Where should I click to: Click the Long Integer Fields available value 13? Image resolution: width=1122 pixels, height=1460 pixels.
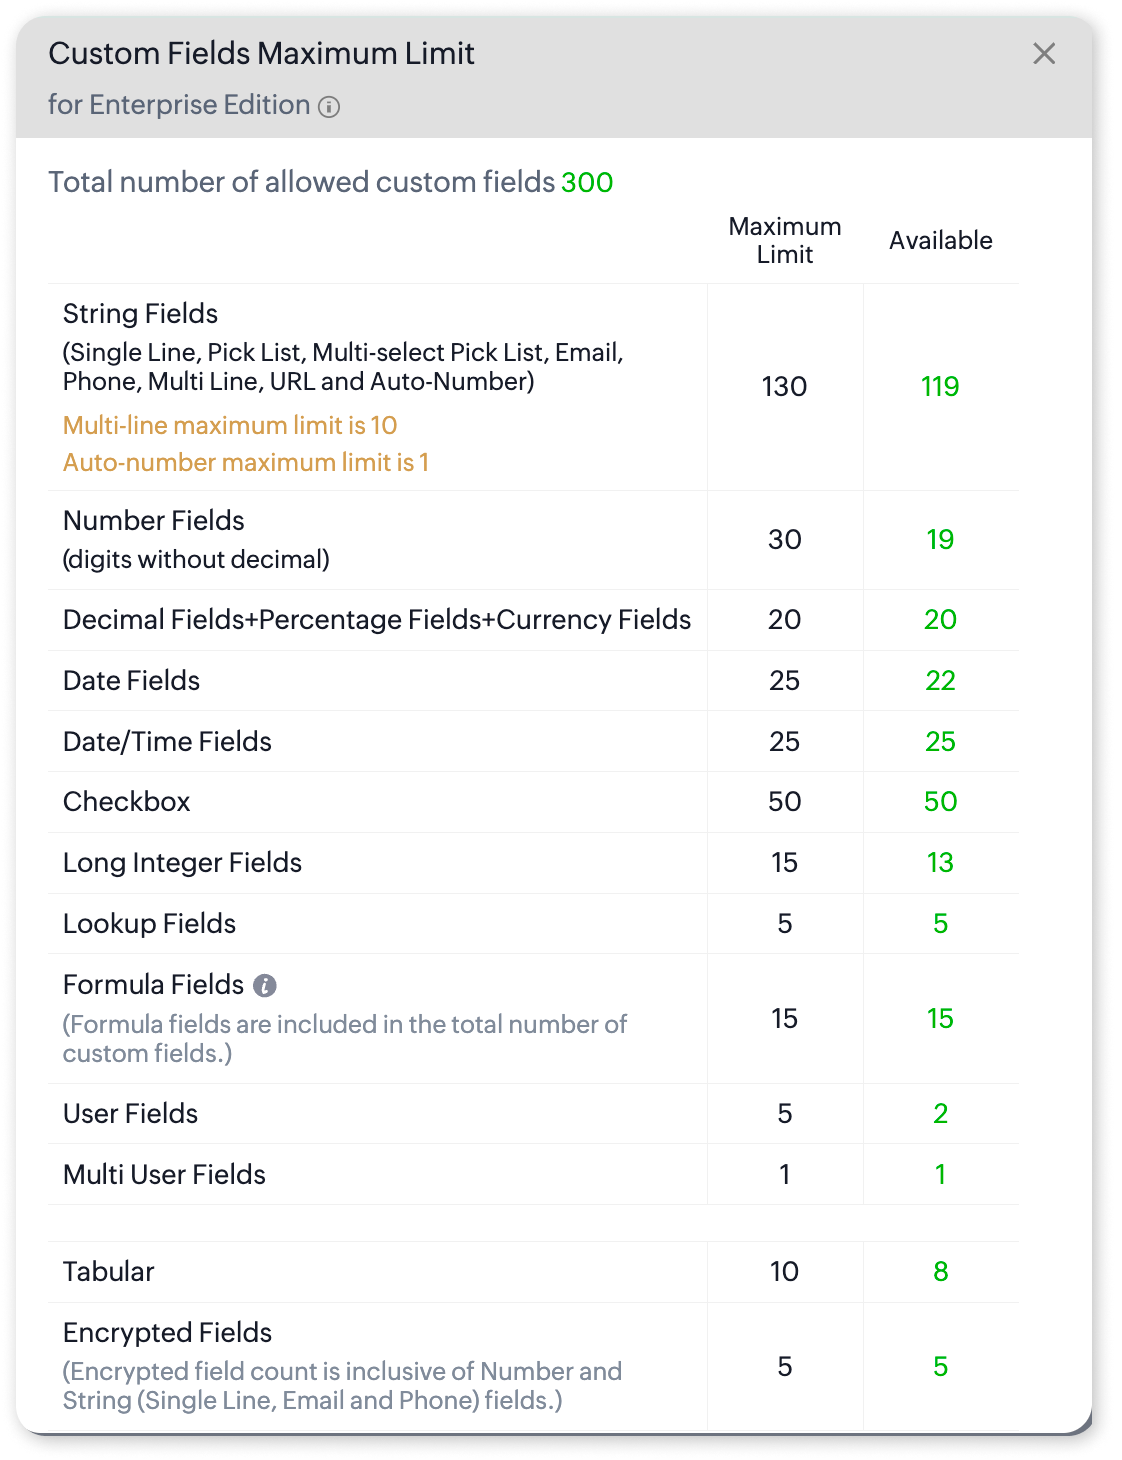940,863
